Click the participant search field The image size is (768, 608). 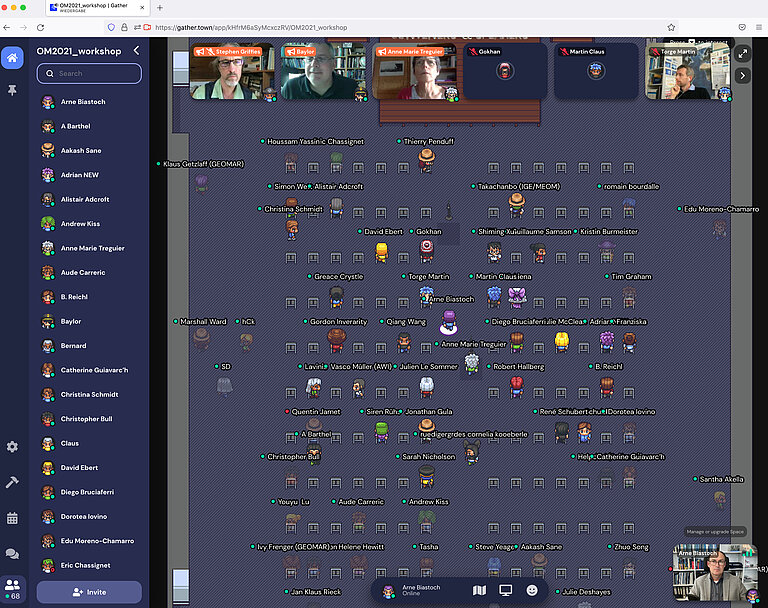pos(89,73)
